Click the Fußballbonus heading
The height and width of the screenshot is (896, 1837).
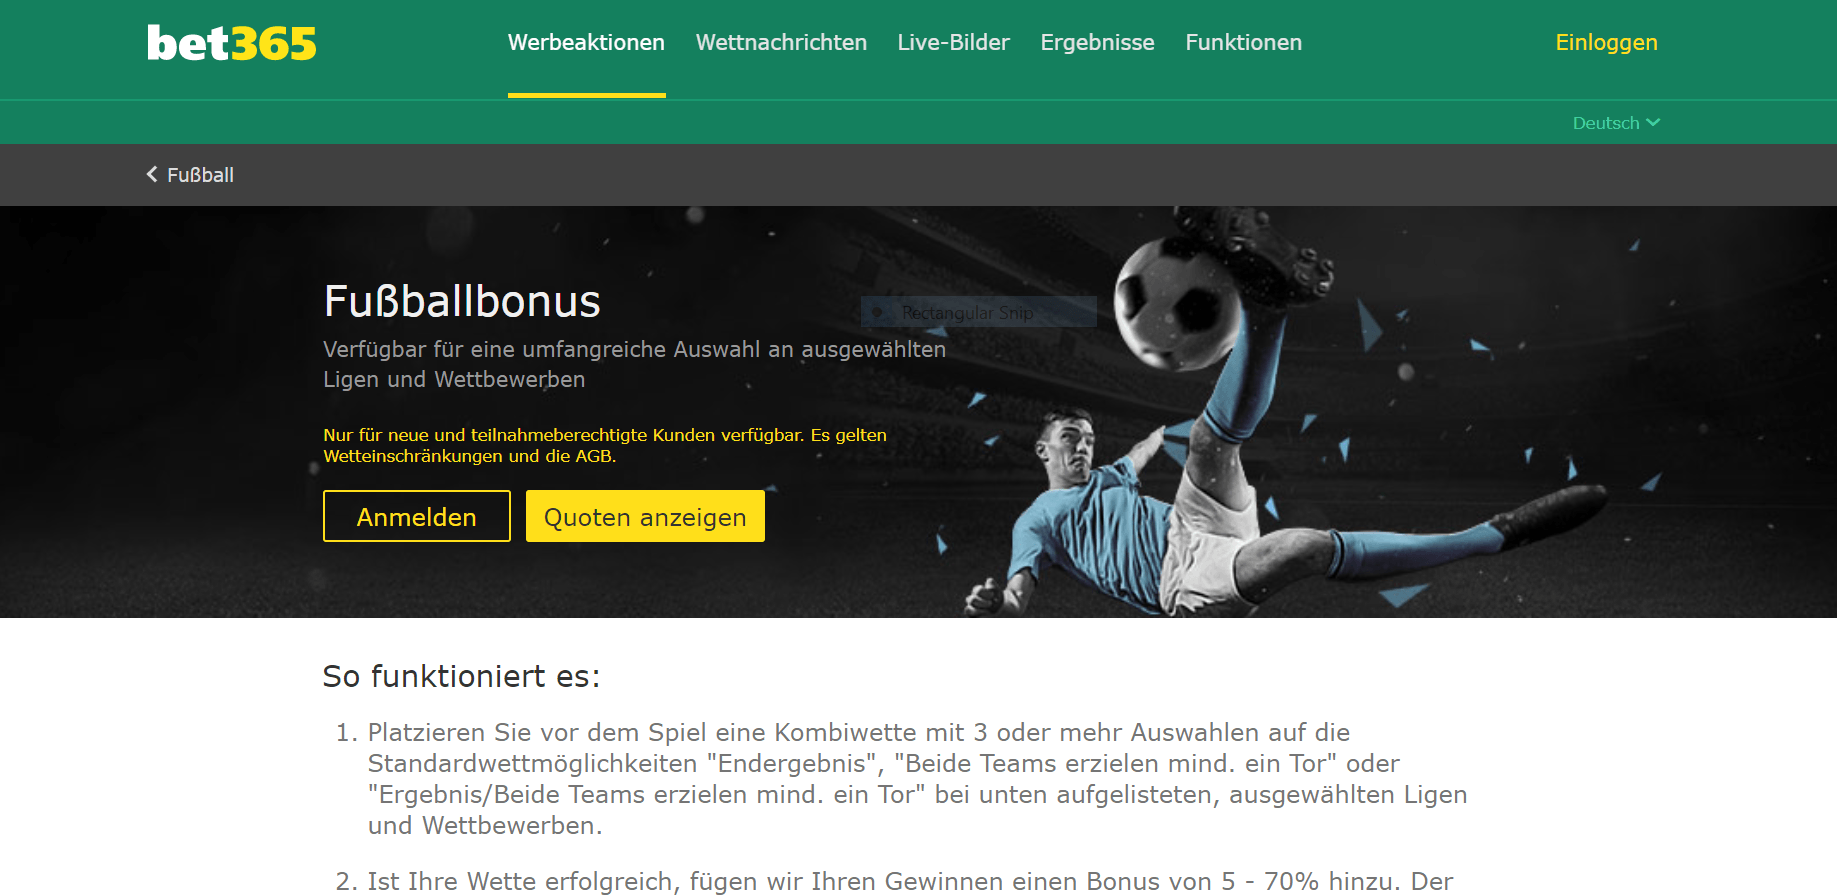click(462, 301)
